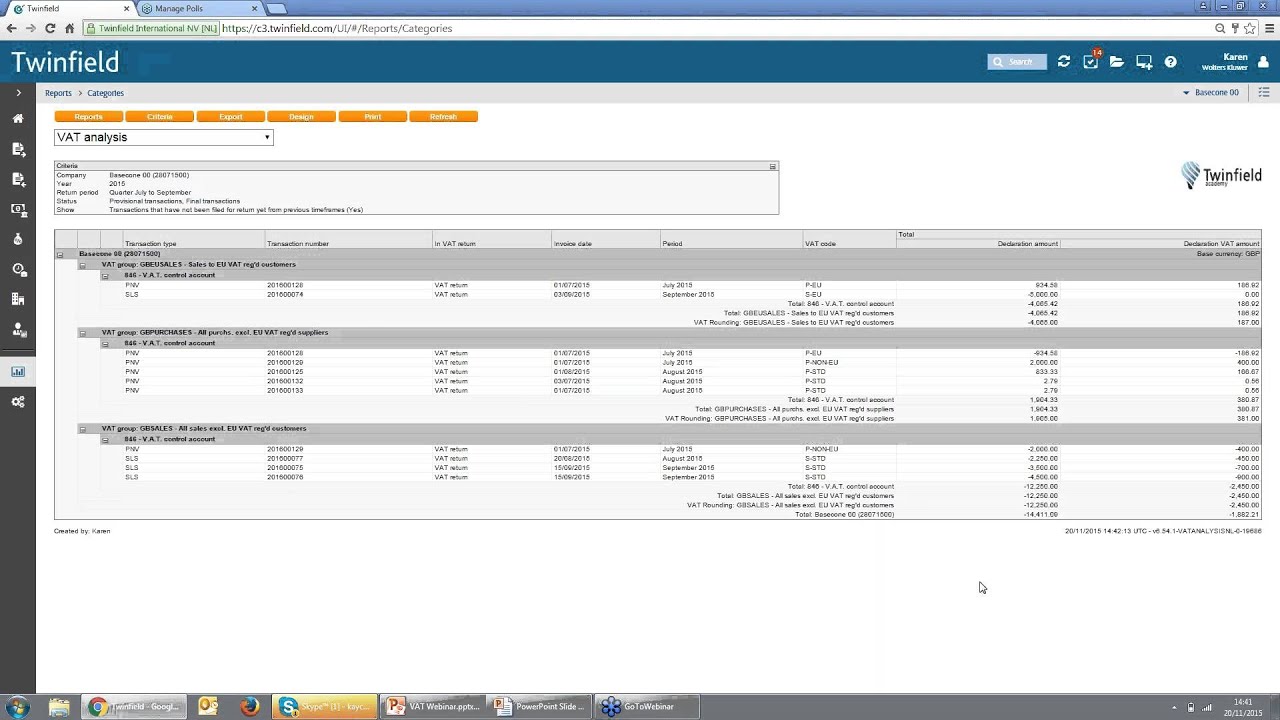Open the Windows Start menu
This screenshot has width=1280, height=720.
click(18, 707)
